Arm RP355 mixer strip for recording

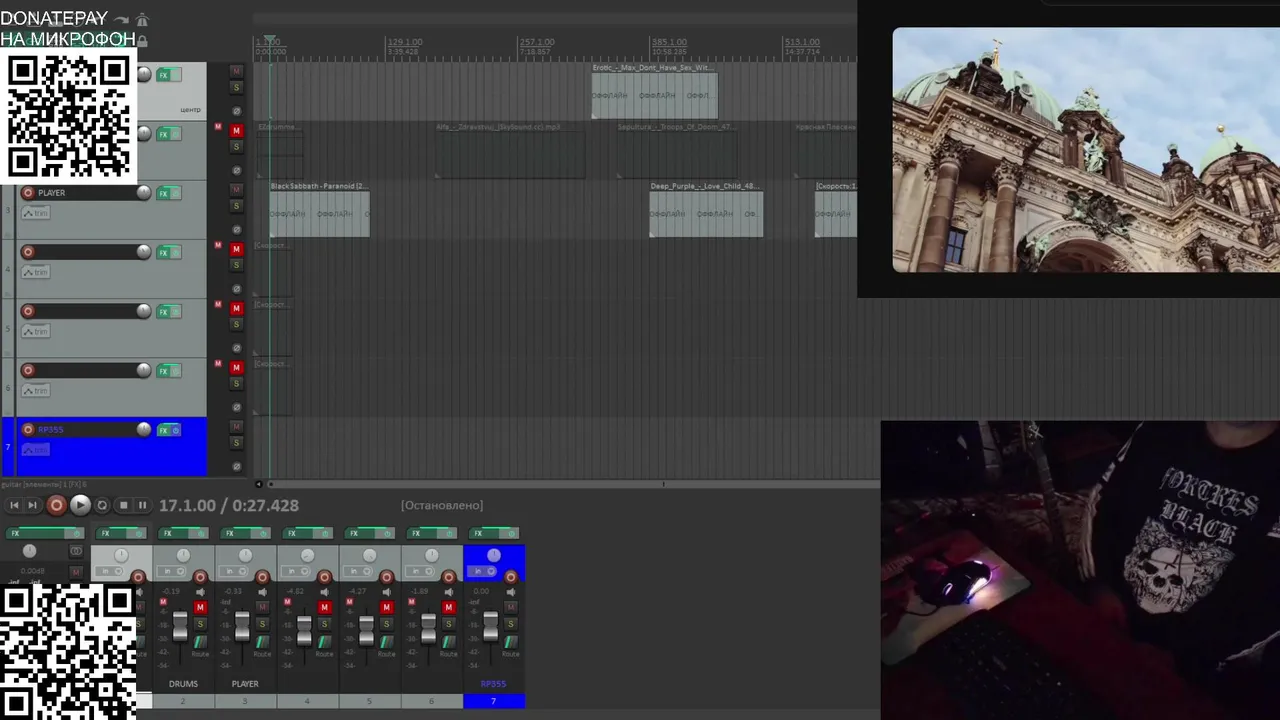pyautogui.click(x=511, y=577)
